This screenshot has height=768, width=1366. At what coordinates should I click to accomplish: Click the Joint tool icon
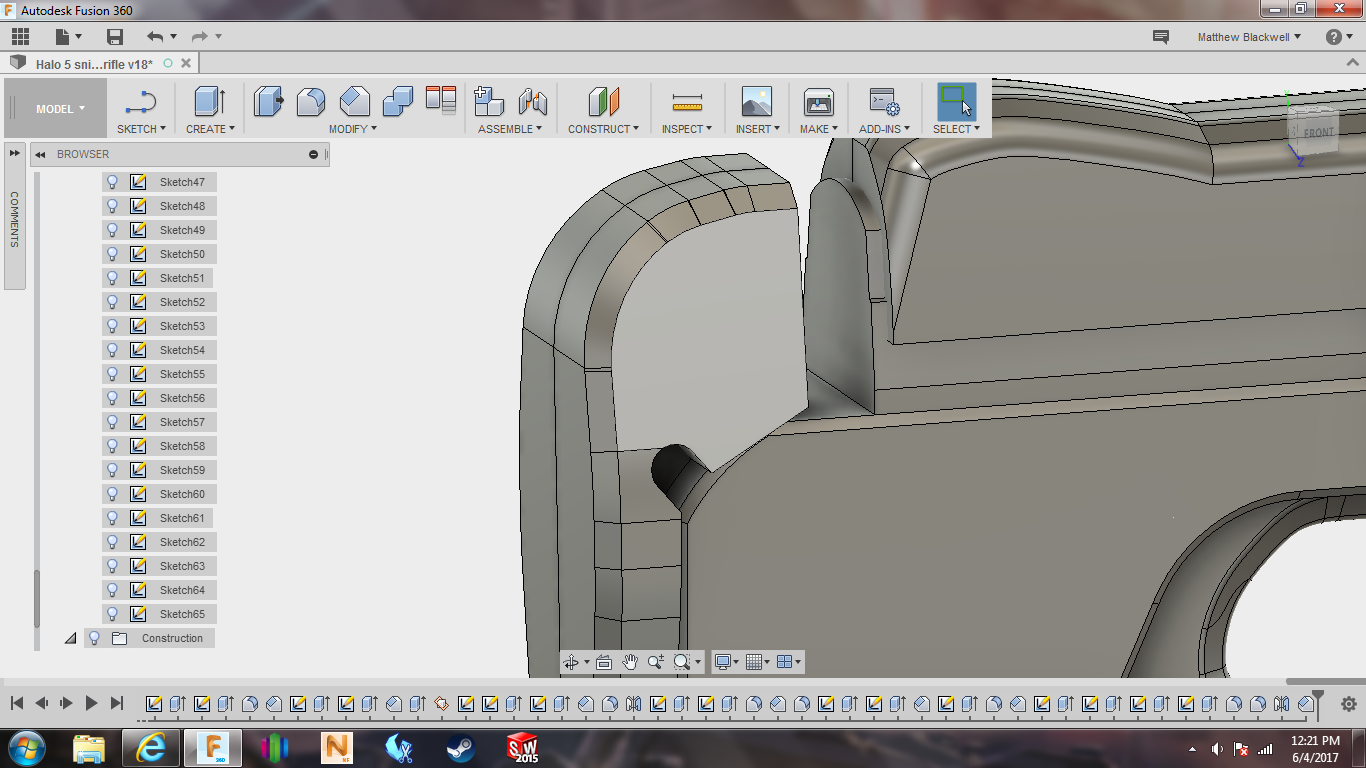point(532,102)
